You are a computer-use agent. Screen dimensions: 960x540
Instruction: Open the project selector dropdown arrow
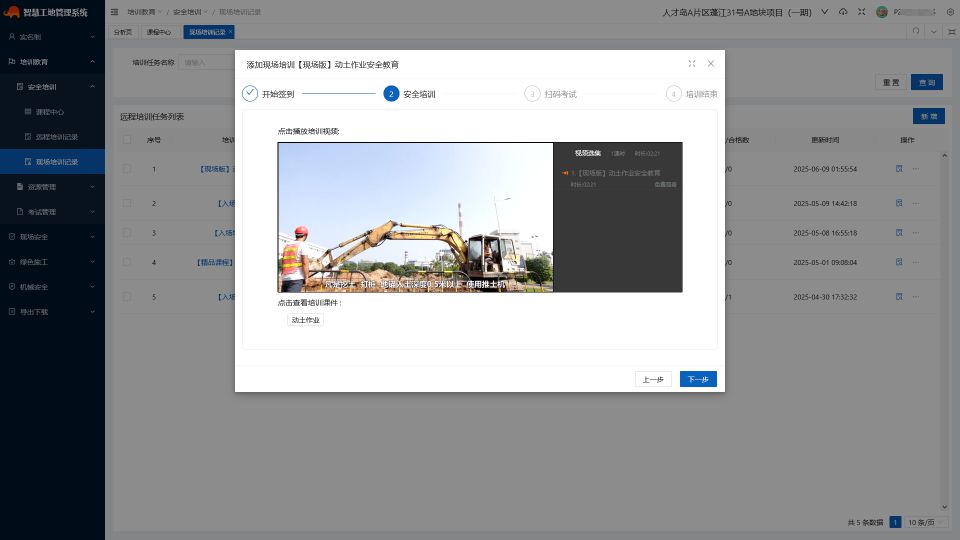[825, 12]
